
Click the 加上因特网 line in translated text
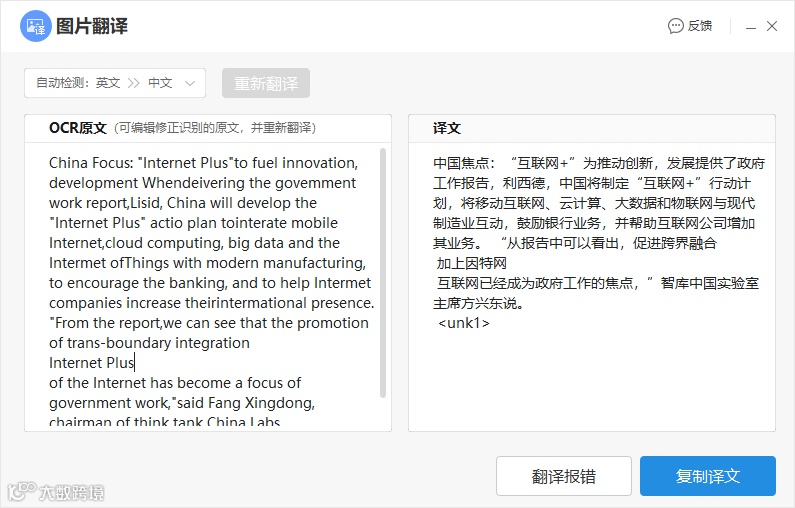472,263
